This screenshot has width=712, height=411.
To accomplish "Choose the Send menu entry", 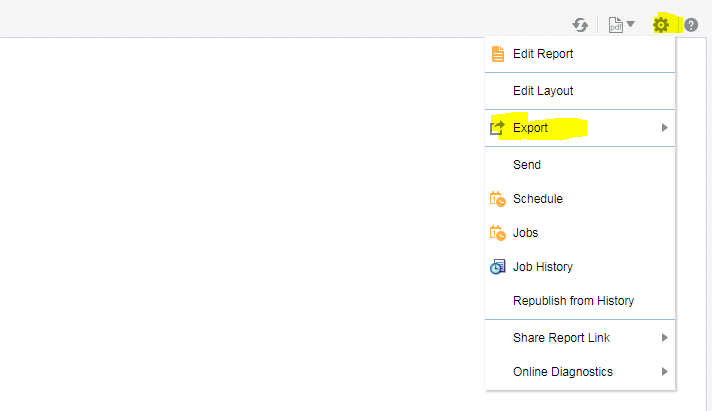I will tap(527, 165).
